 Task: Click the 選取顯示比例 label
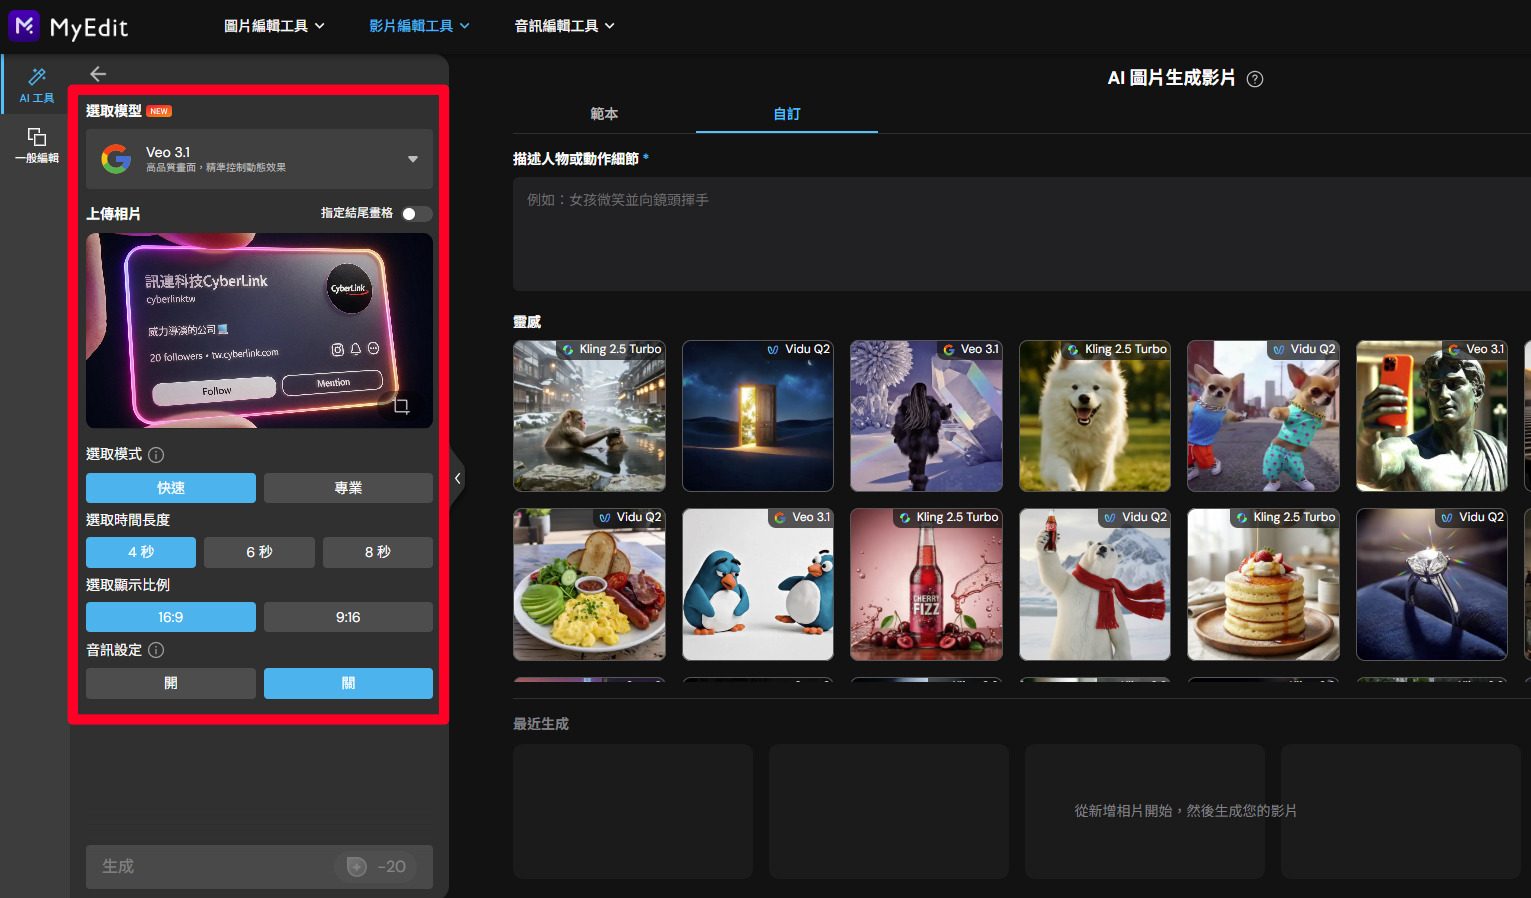pyautogui.click(x=128, y=585)
